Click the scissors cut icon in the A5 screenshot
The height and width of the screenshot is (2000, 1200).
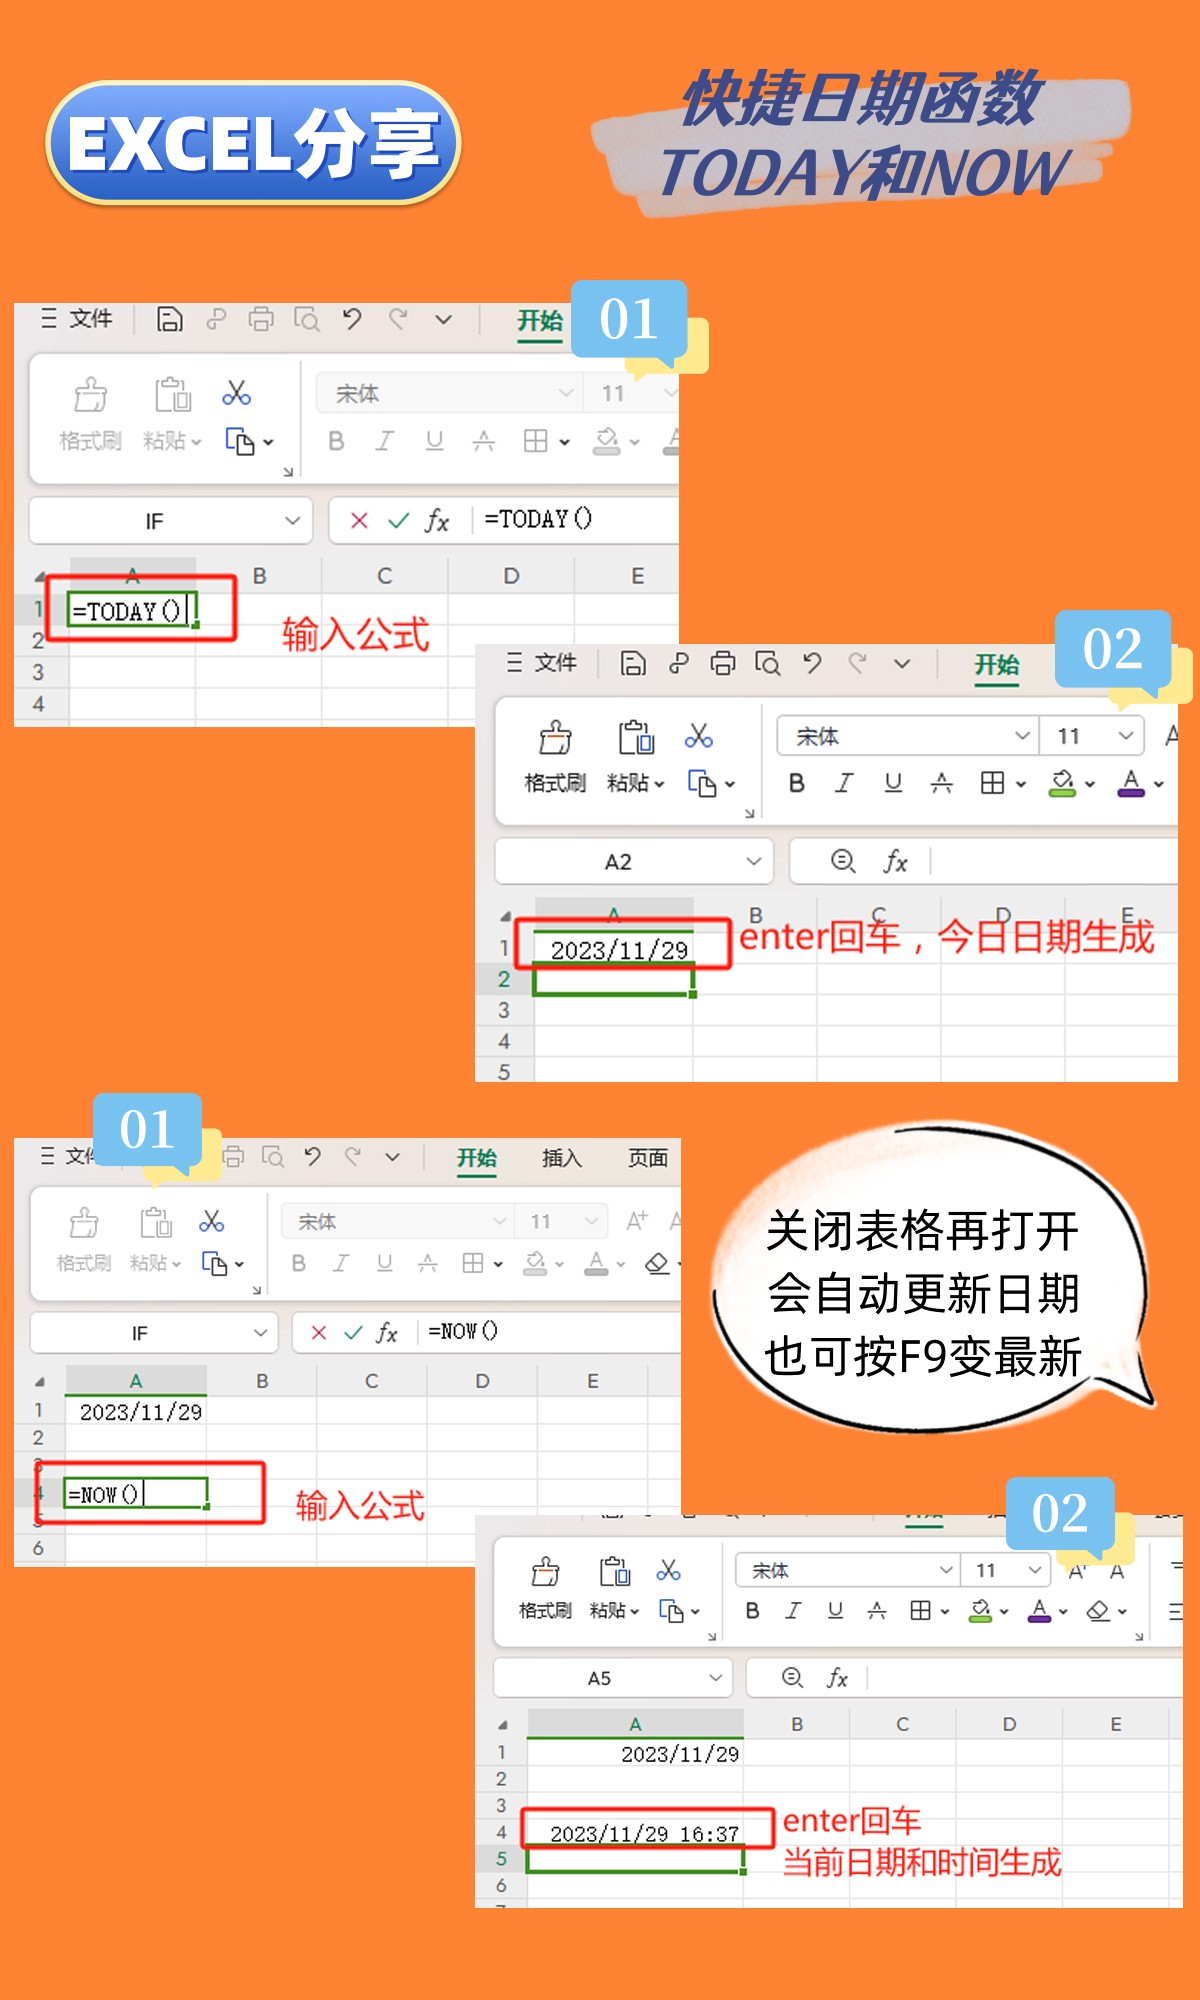[668, 1571]
